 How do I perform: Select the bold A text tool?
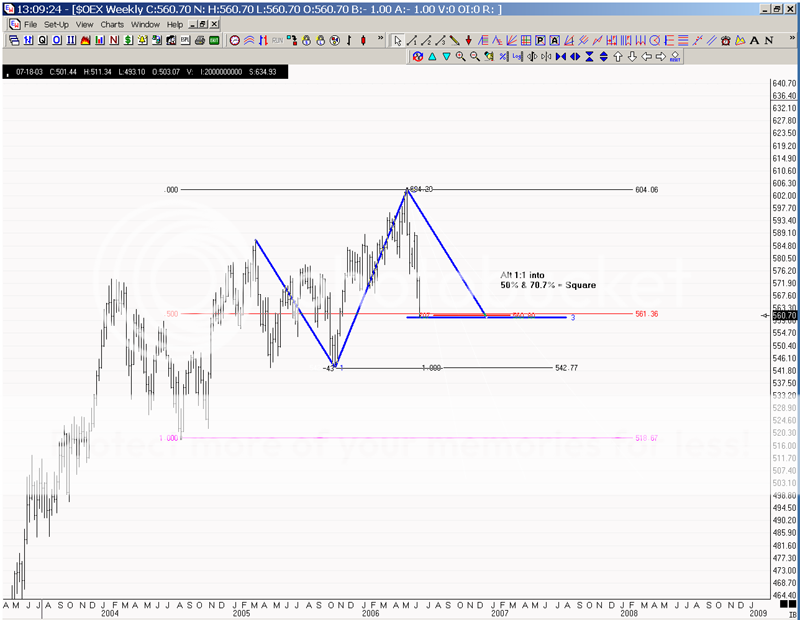(754, 41)
